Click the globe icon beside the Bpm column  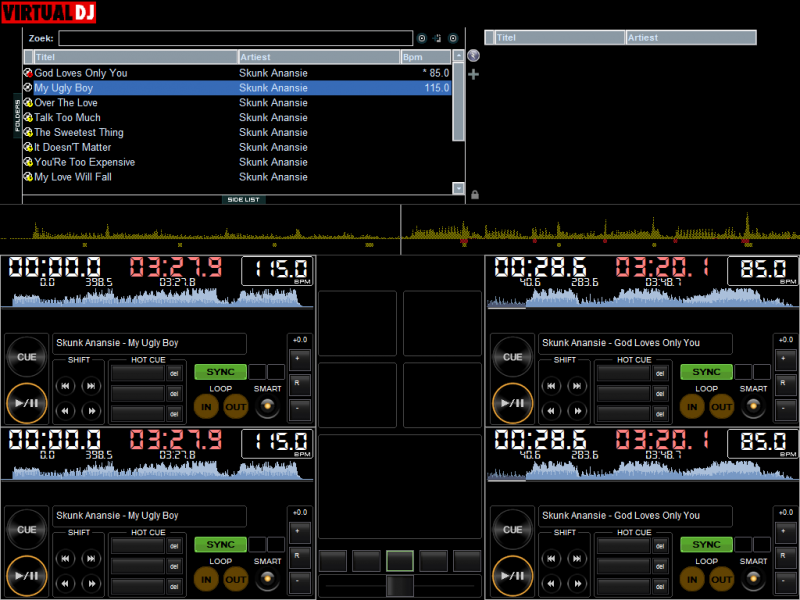tap(473, 55)
